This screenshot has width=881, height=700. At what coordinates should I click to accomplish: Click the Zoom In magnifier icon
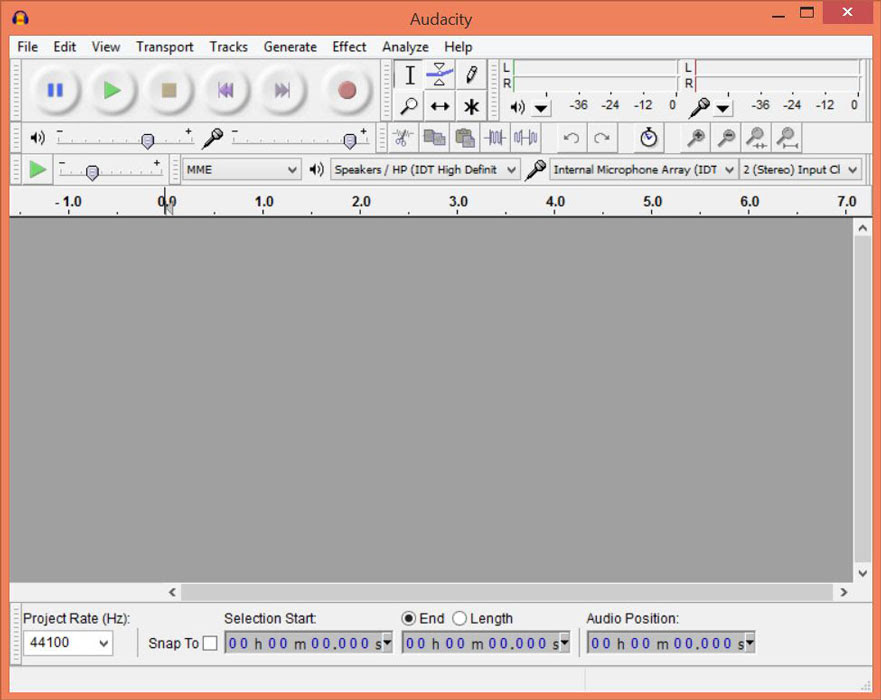[696, 138]
